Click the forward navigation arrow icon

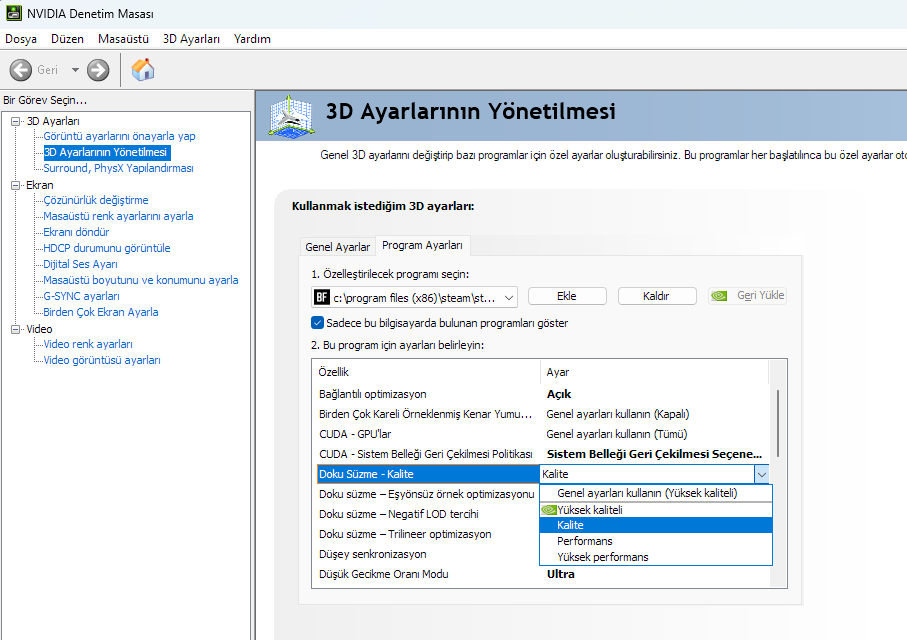[98, 70]
